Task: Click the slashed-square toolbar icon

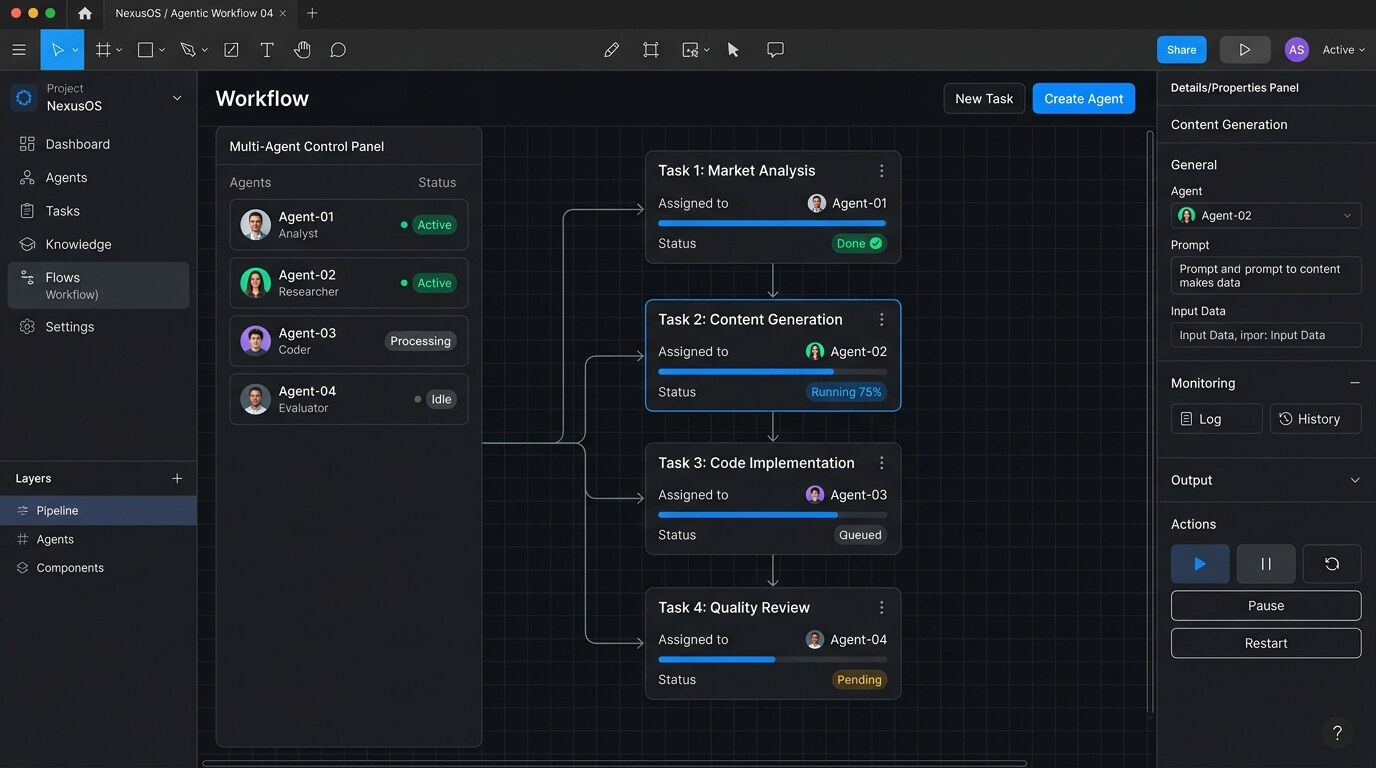Action: tap(231, 50)
